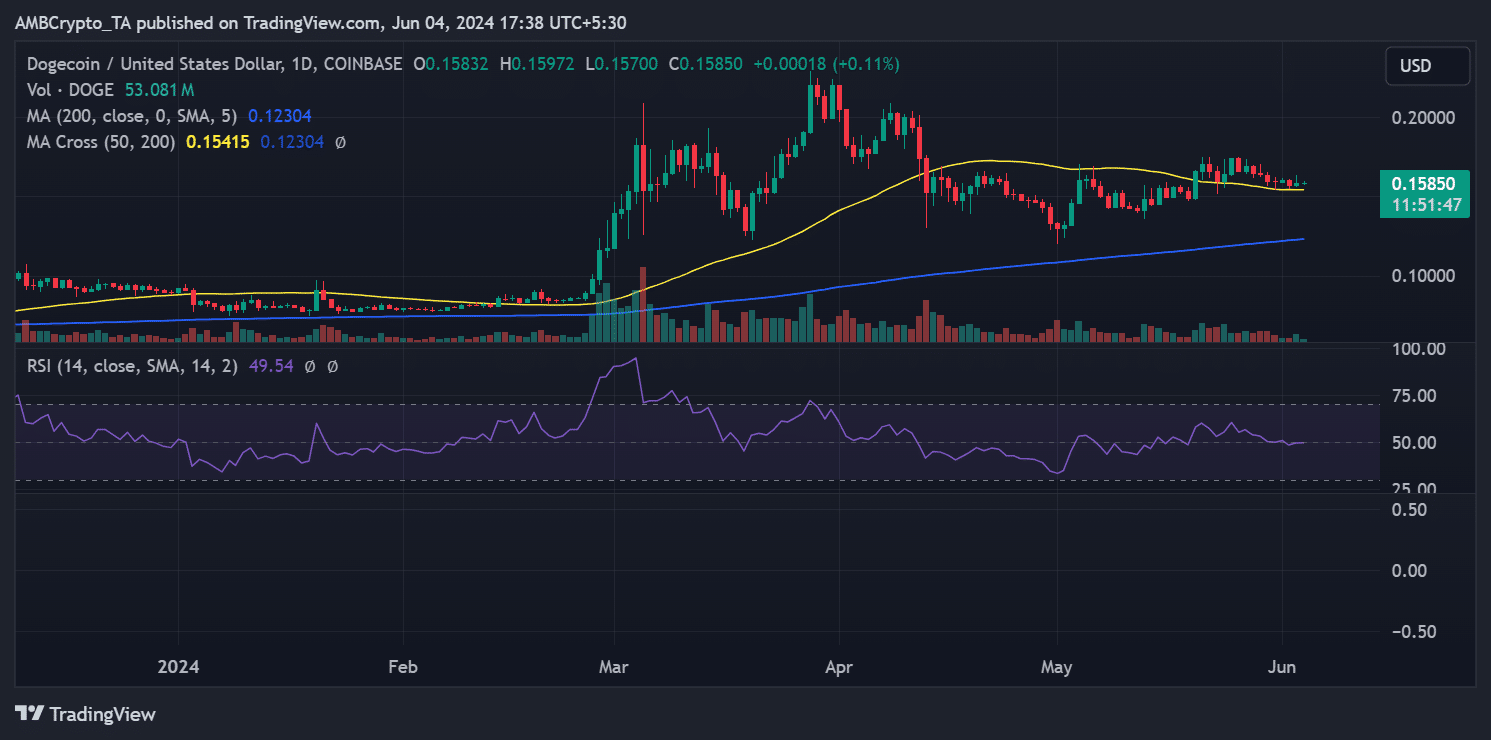Click the green current price label 0.15850 on axis
The width and height of the screenshot is (1491, 740).
pos(1426,185)
